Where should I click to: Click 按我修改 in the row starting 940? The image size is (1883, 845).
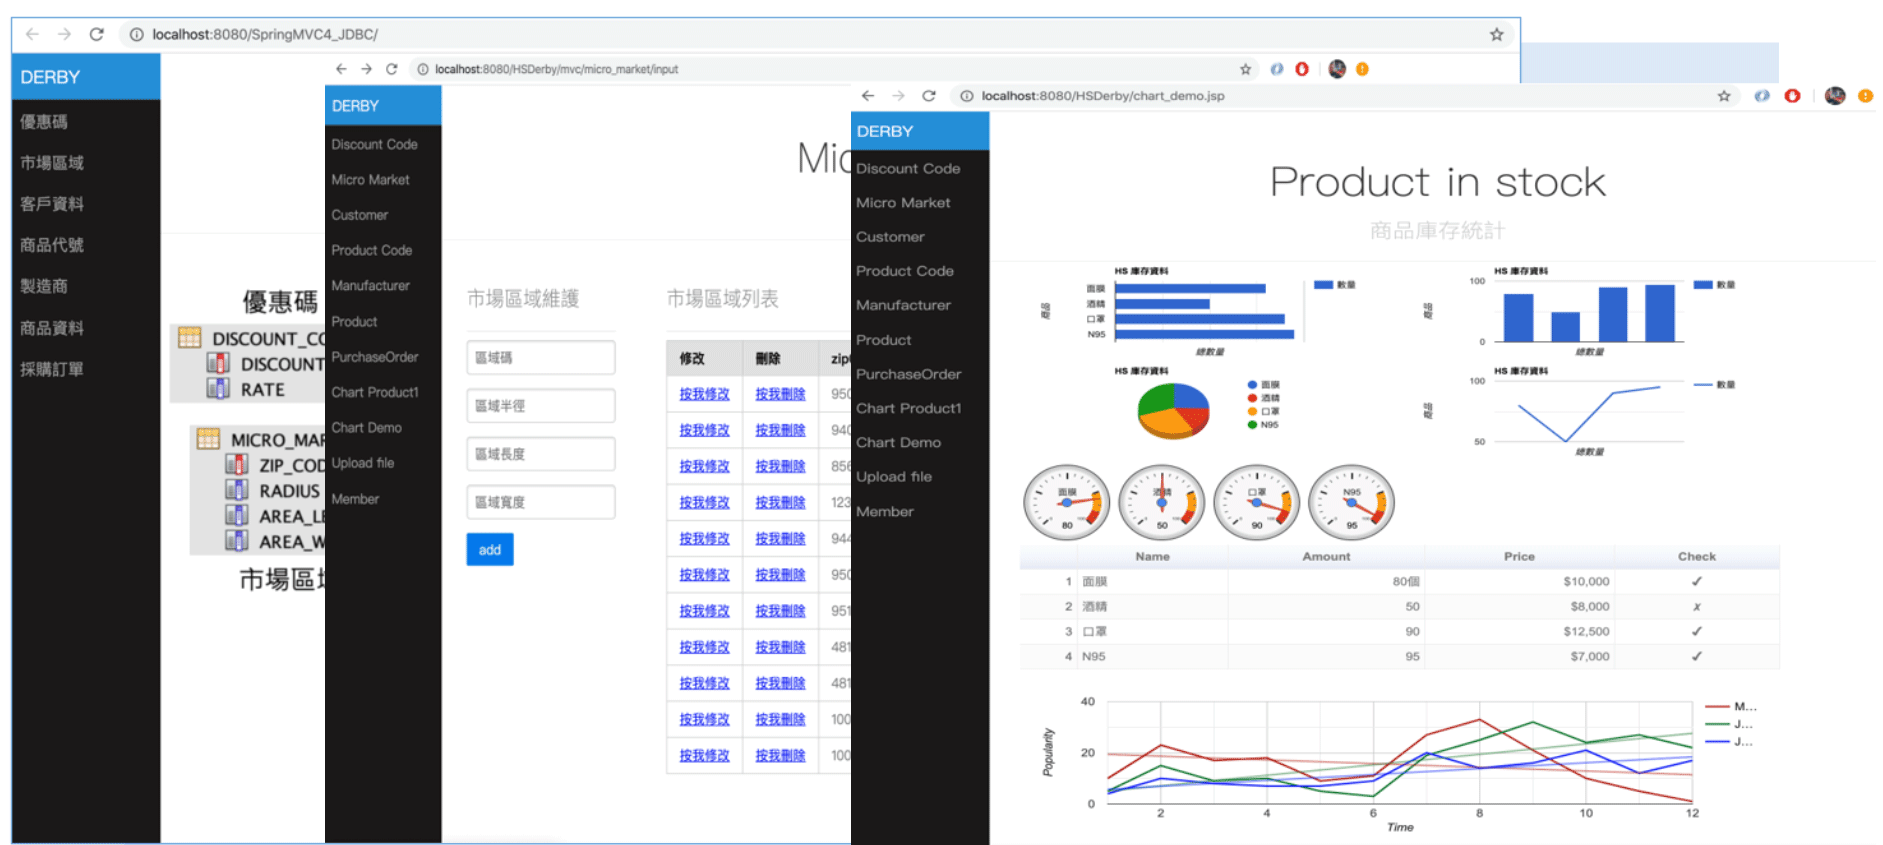pyautogui.click(x=704, y=430)
